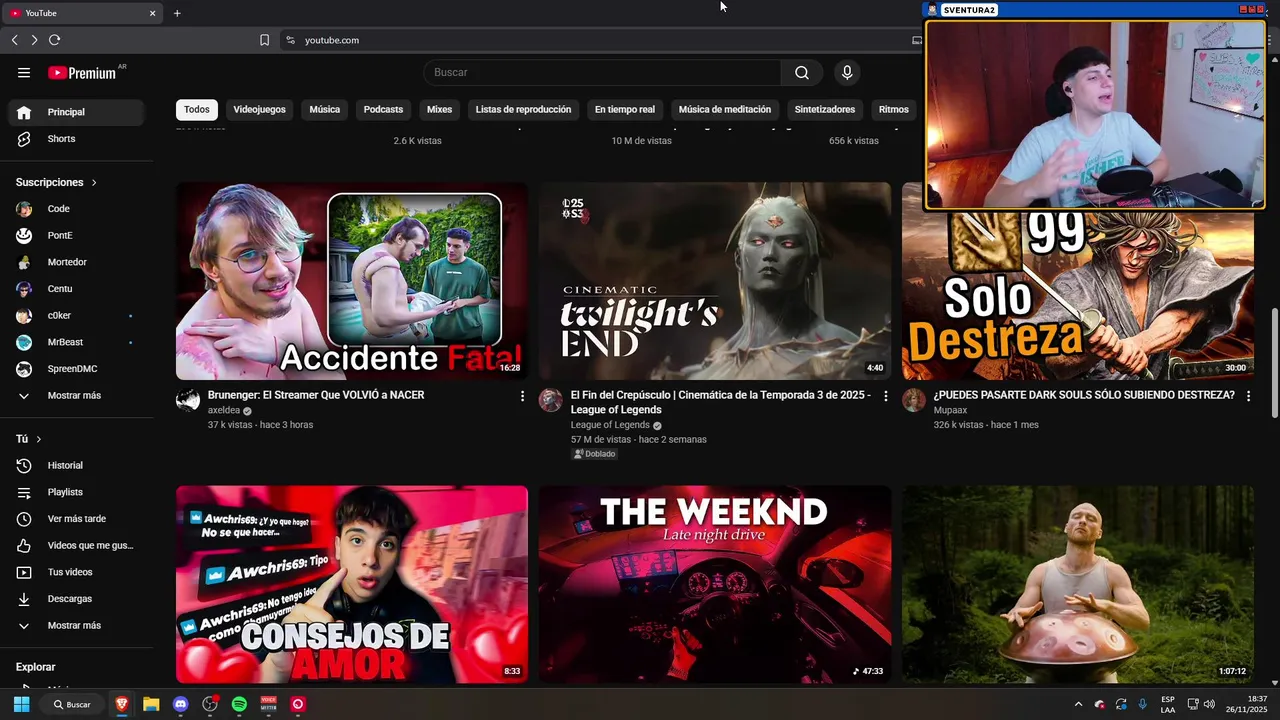
Task: Open the Mortedor subscription channel
Action: click(78, 262)
